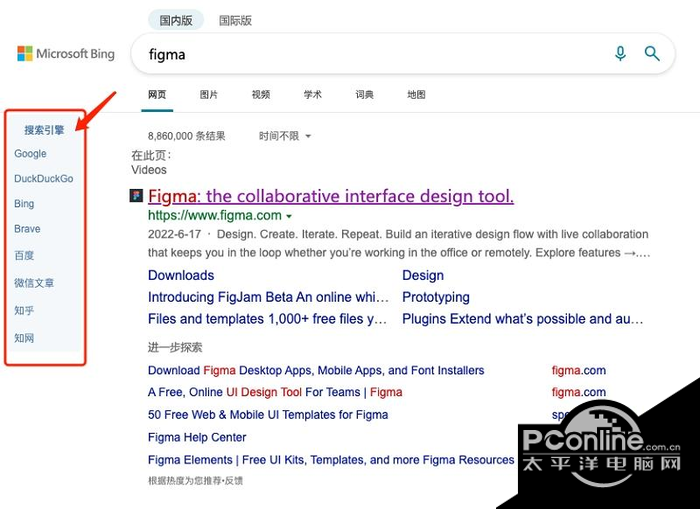Open the Downloads sitelink
The image size is (700, 509).
[181, 275]
